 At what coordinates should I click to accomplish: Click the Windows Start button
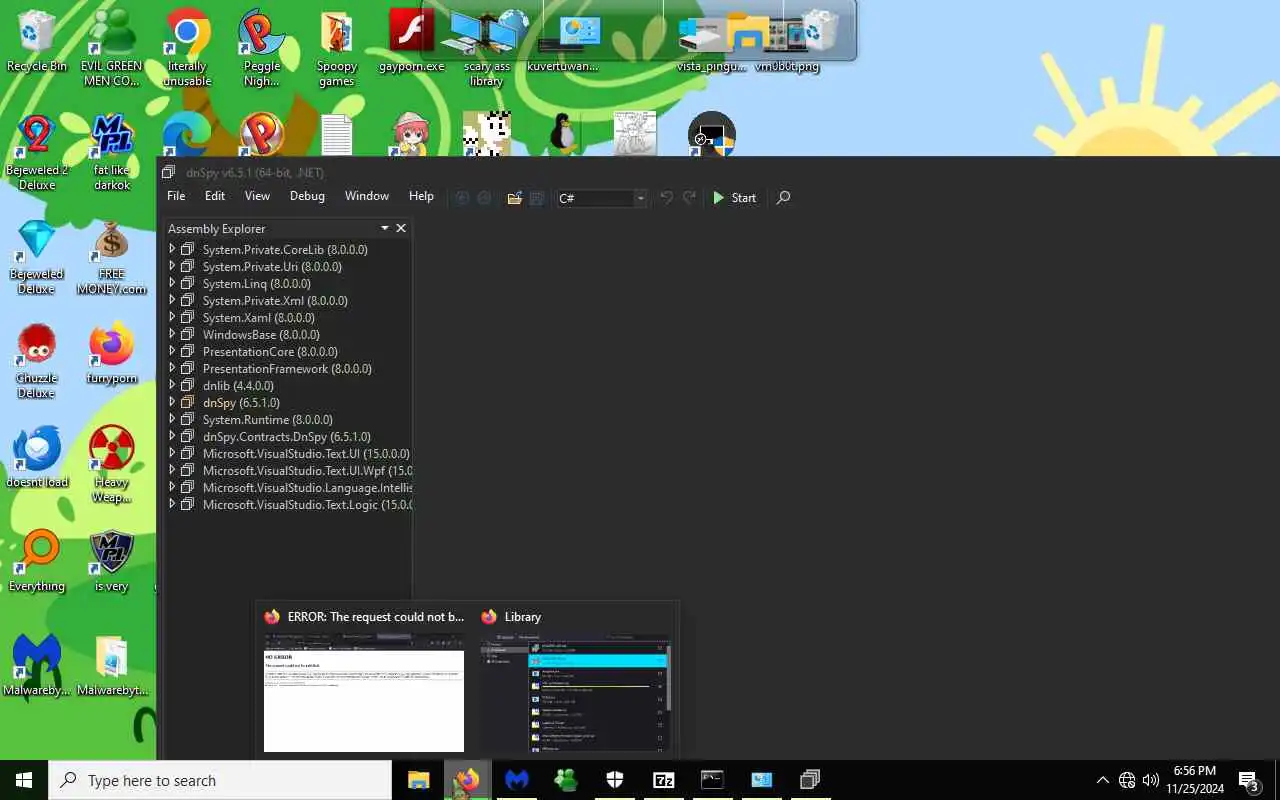coord(24,780)
